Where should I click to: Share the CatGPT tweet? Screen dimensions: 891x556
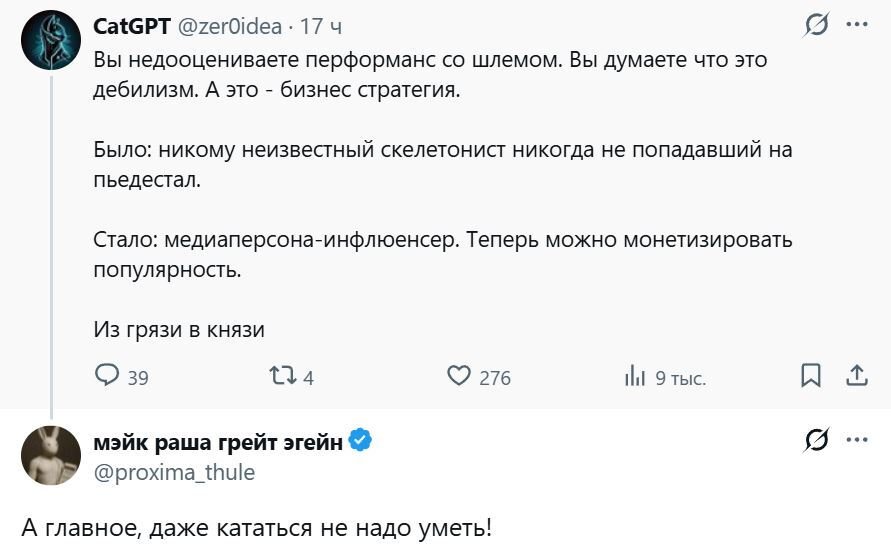857,376
